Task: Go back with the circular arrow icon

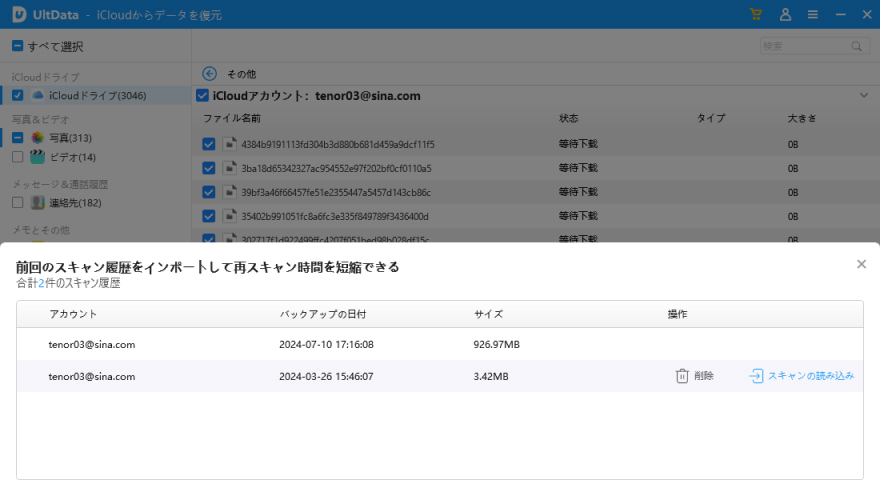Action: [209, 74]
